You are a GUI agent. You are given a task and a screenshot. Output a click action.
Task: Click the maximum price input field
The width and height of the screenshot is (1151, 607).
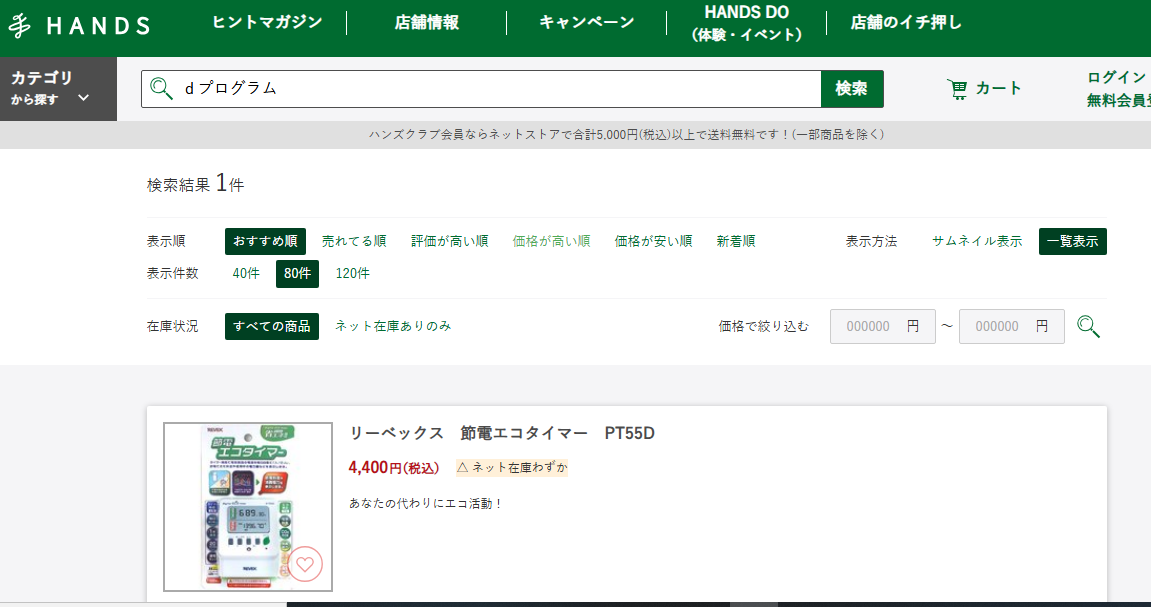click(1012, 327)
